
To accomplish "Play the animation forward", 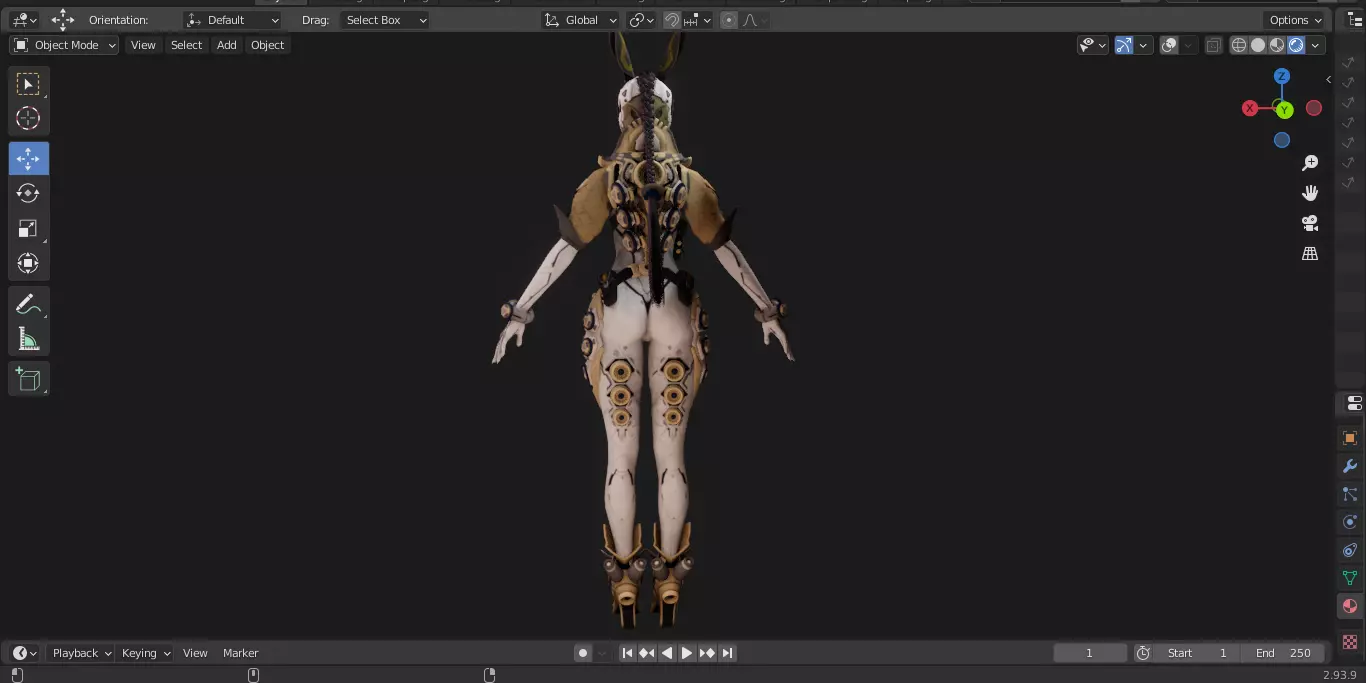I will click(687, 653).
